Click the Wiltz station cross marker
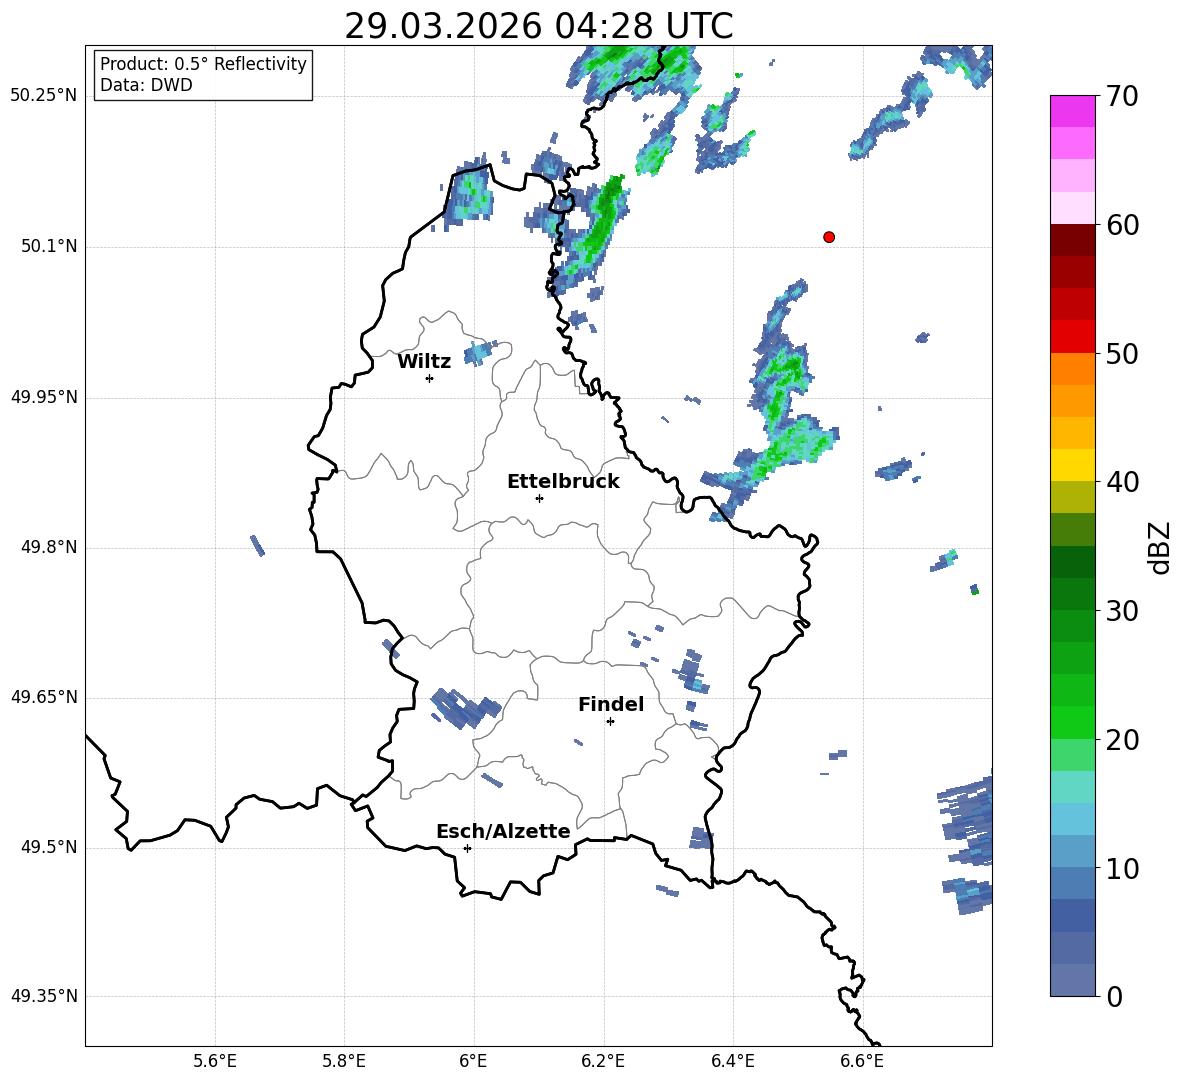This screenshot has height=1081, width=1184. click(429, 378)
